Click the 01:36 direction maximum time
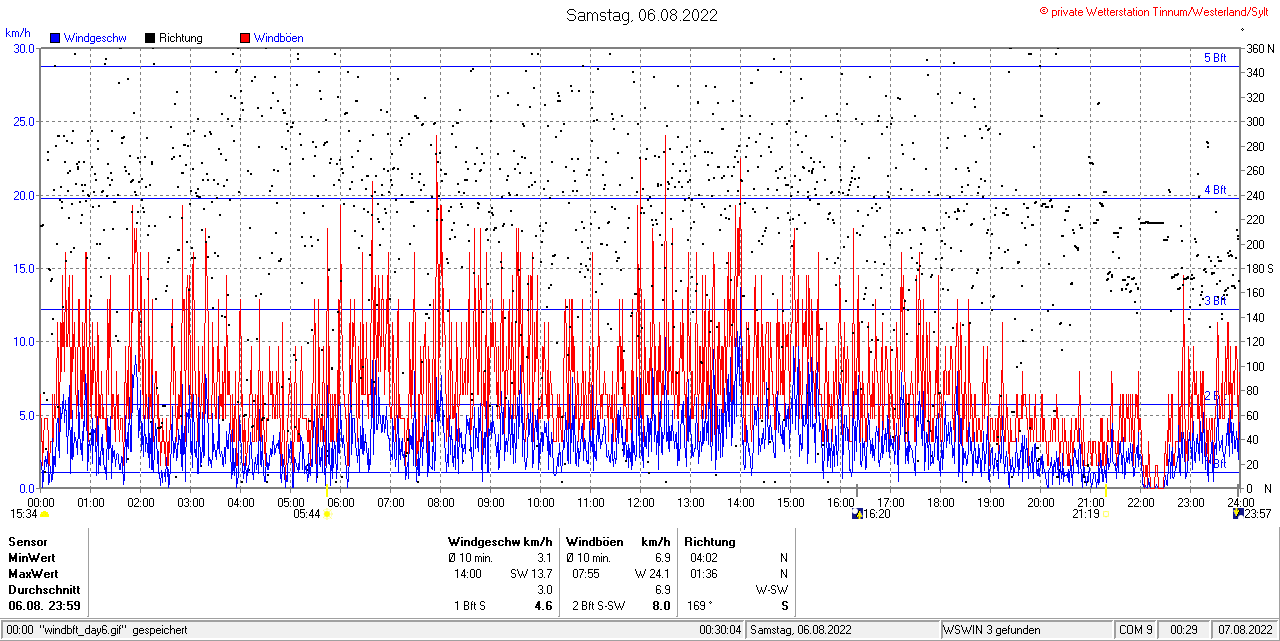 click(x=703, y=574)
